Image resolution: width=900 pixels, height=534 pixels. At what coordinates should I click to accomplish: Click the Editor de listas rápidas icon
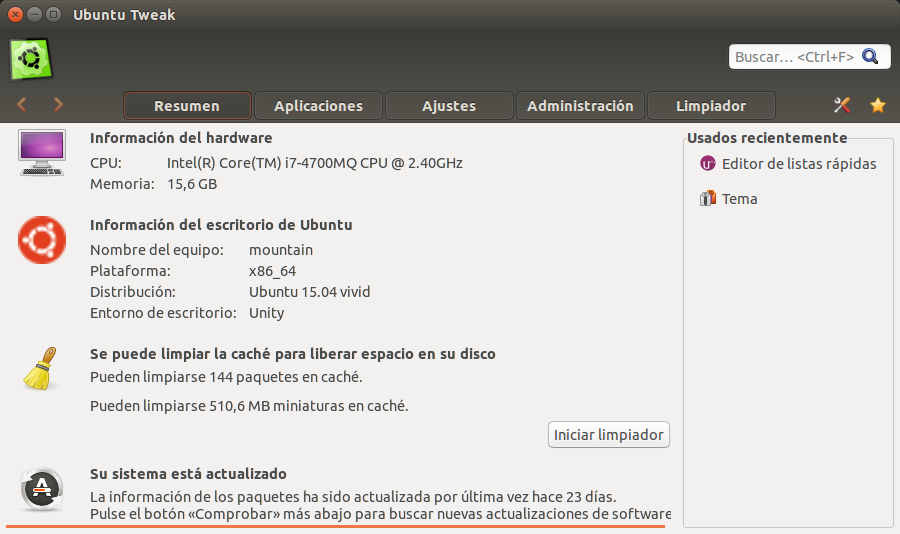click(708, 164)
